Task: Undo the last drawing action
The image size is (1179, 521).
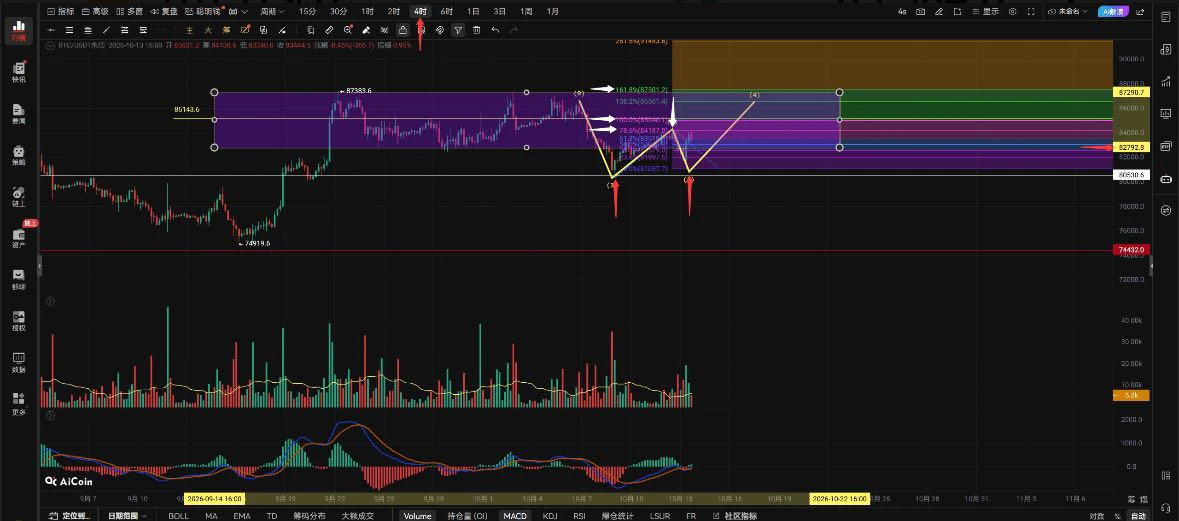Action: coord(495,30)
